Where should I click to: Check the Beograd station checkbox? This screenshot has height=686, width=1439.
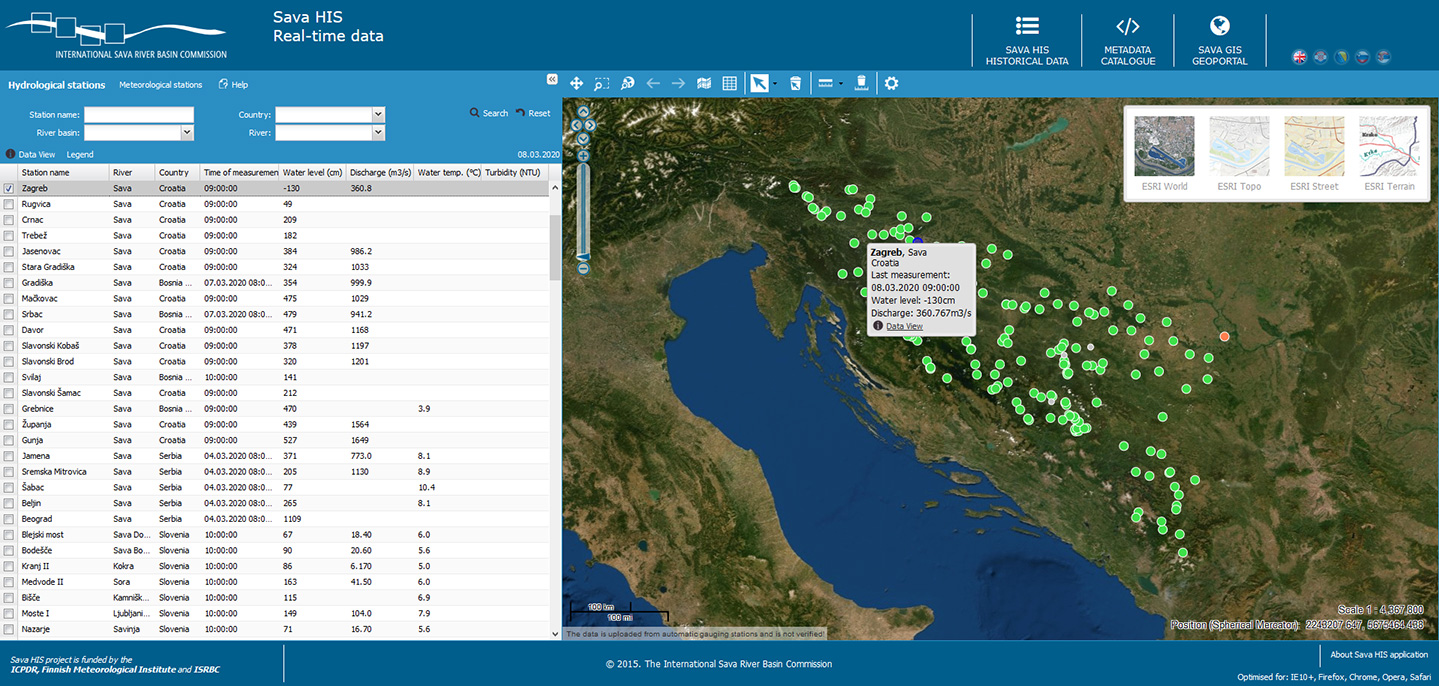(x=9, y=519)
